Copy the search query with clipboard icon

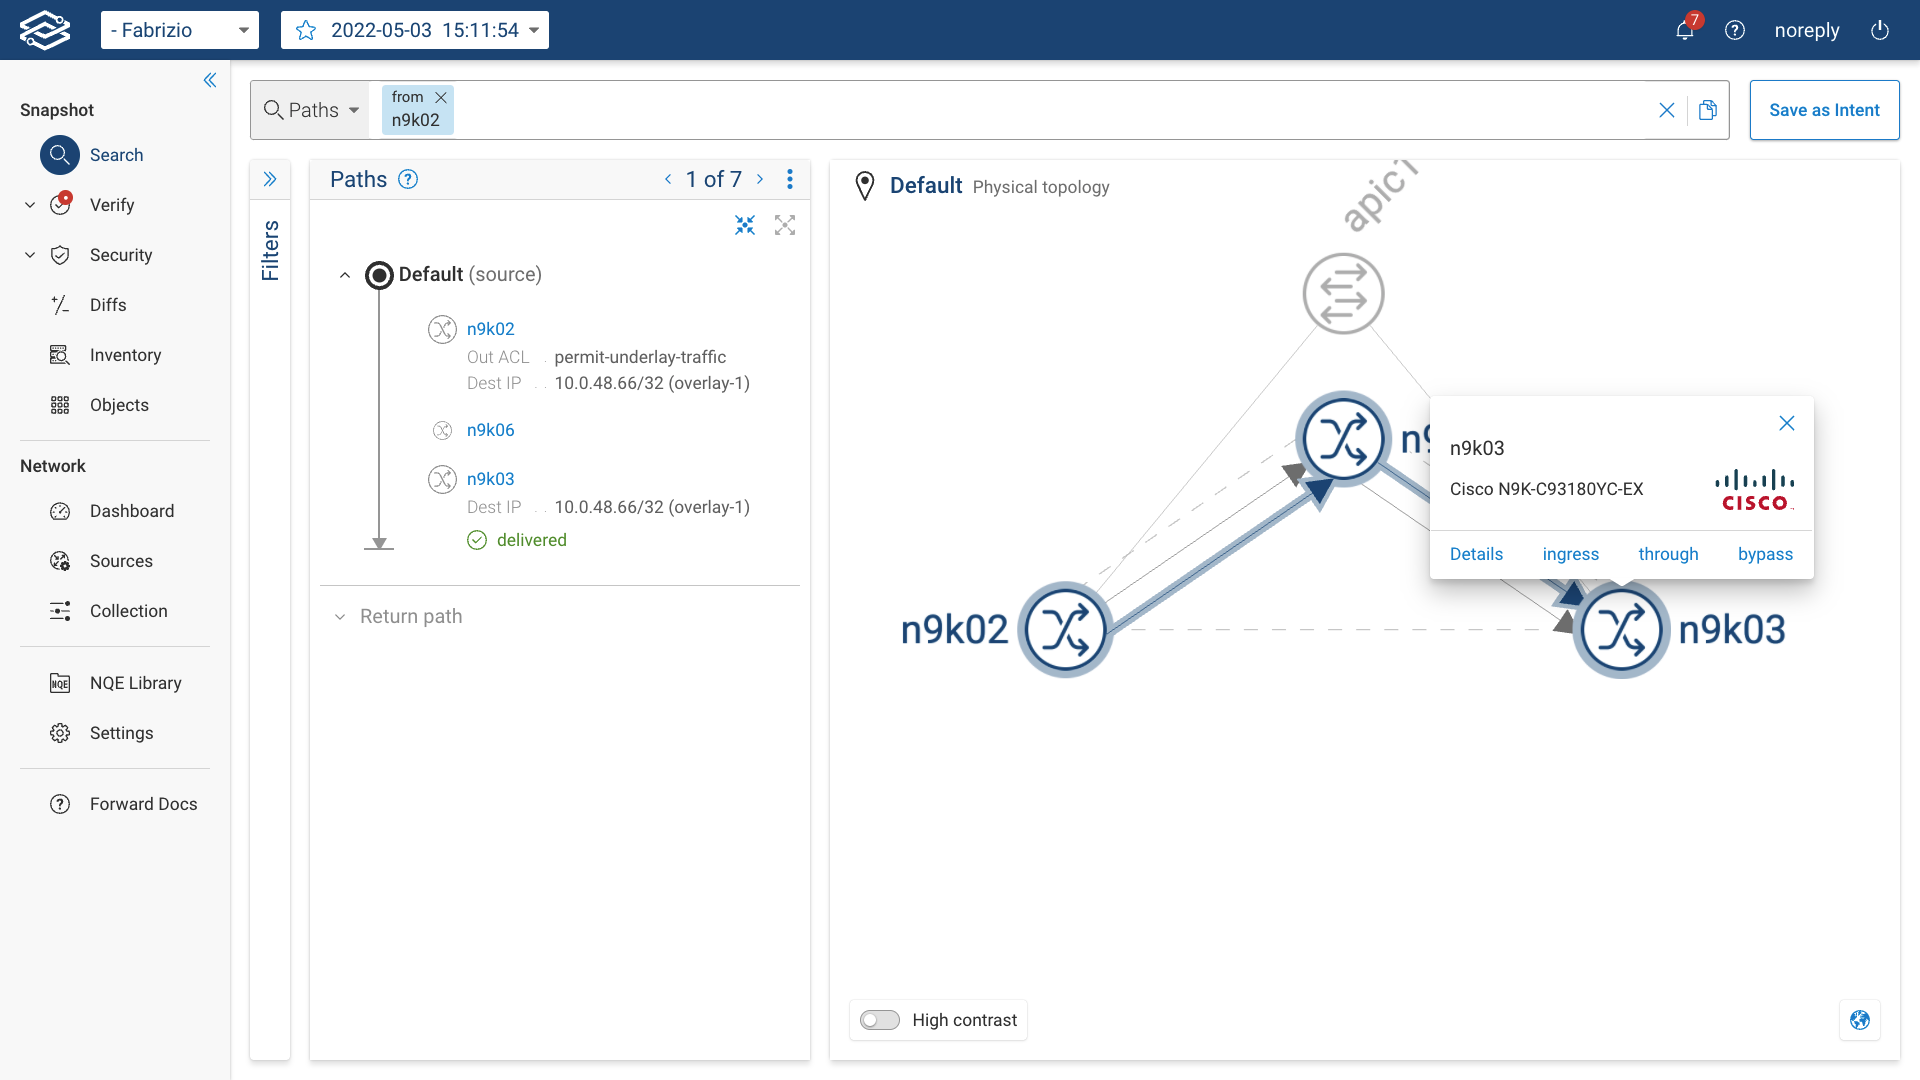1708,110
